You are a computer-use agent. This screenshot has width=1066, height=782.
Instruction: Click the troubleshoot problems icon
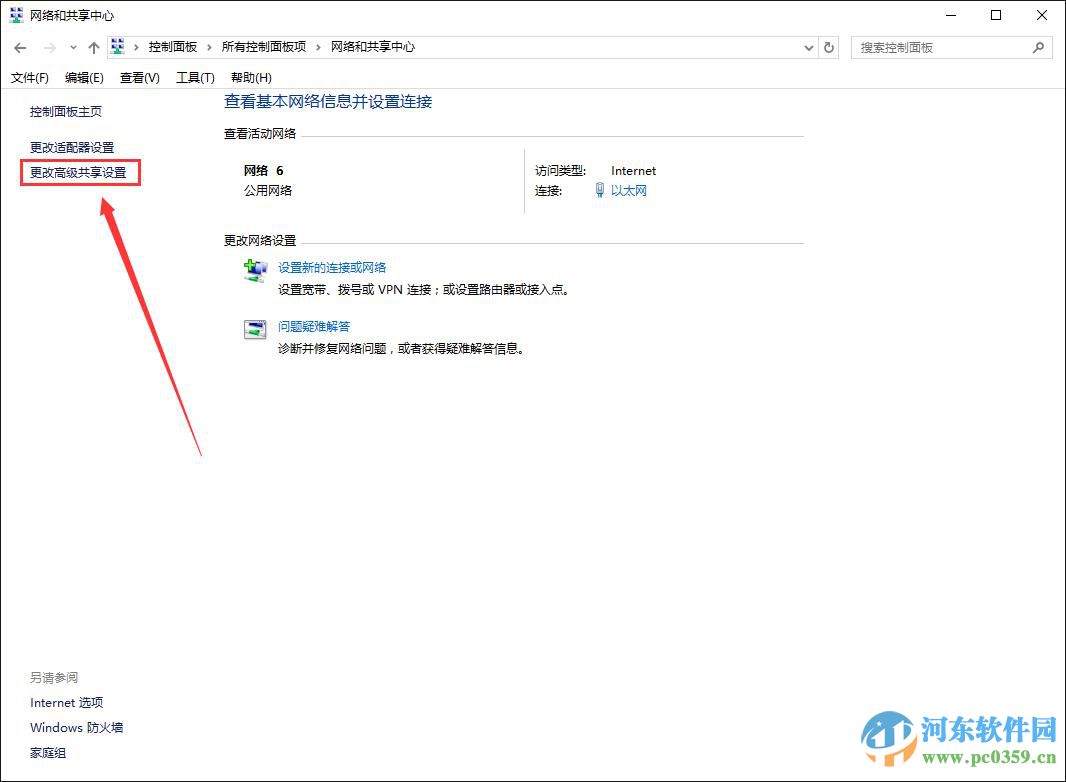[x=255, y=328]
